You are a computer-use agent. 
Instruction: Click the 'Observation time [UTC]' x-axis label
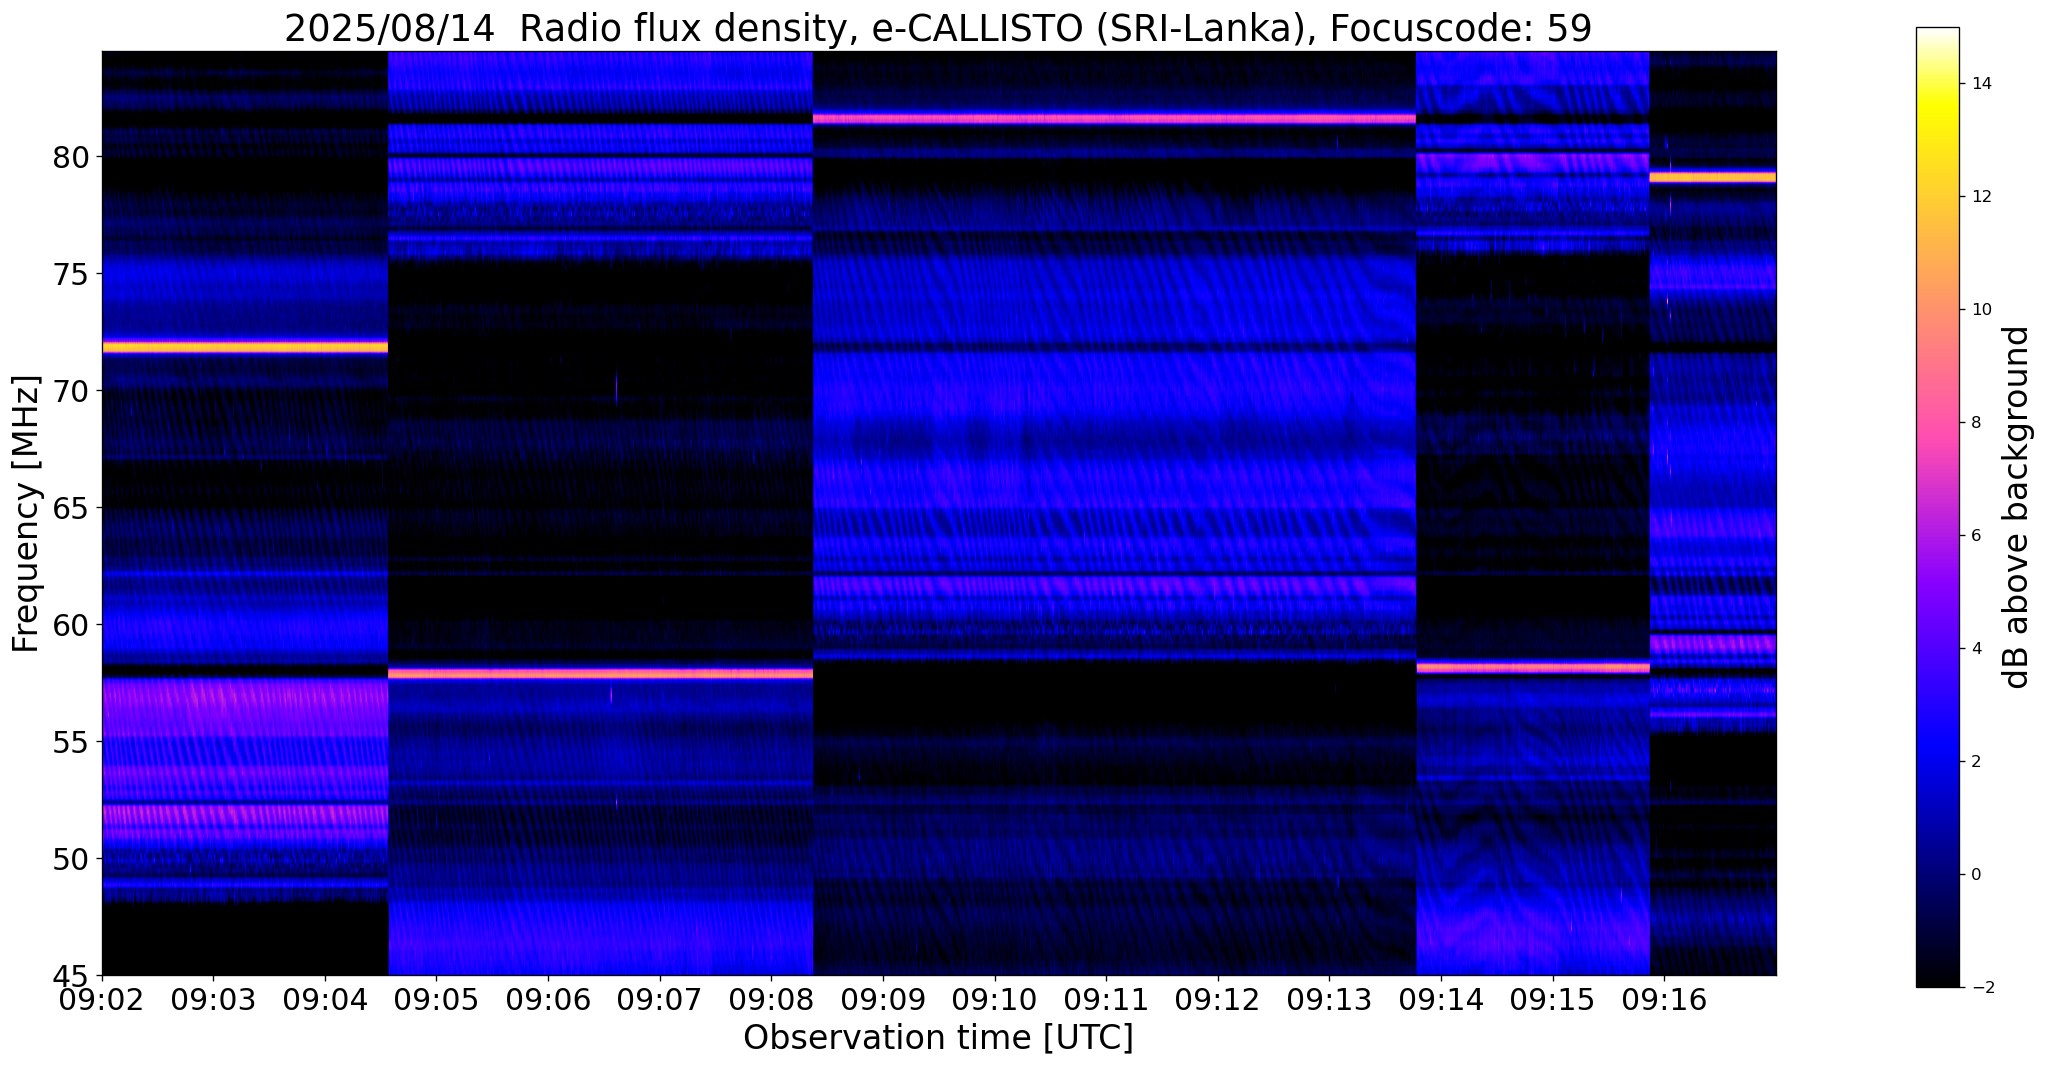(938, 1038)
